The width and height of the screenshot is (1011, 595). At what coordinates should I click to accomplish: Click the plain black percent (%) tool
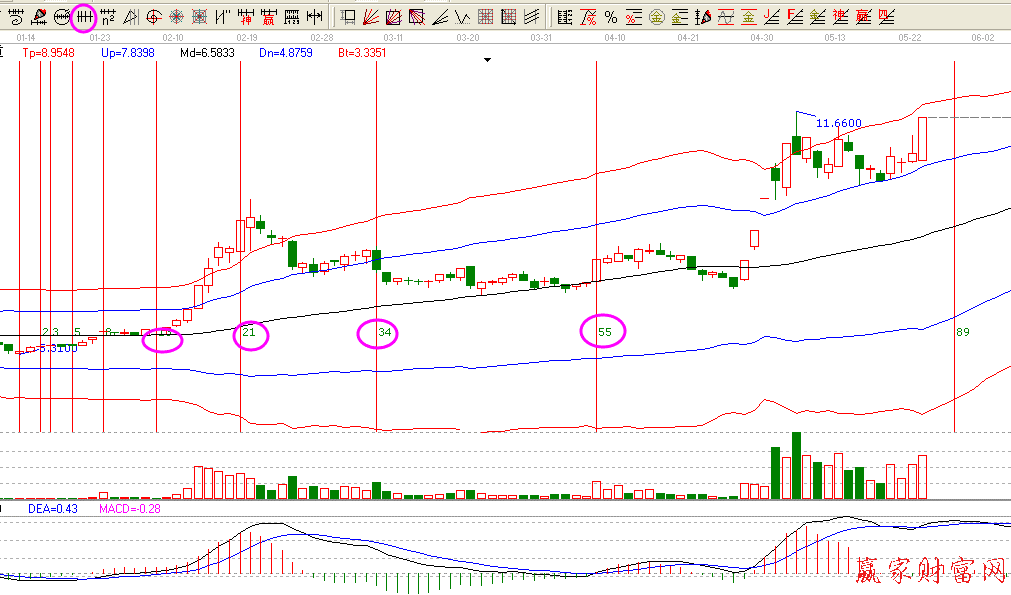coord(610,16)
